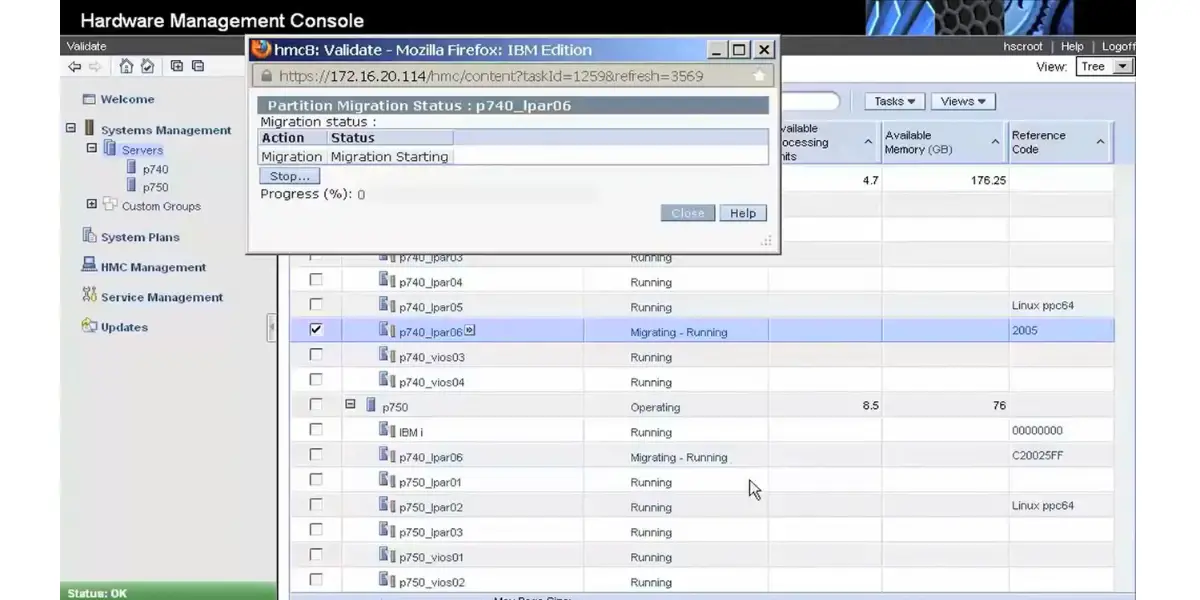Check the p740_lpar05 row checkbox
1200x600 pixels.
316,305
